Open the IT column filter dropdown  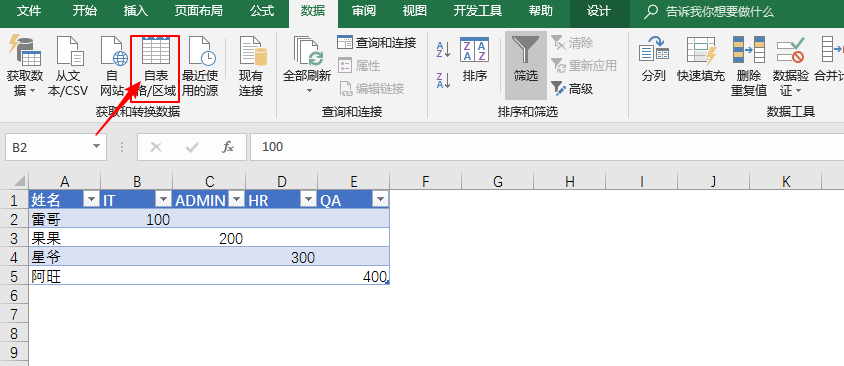pos(164,200)
